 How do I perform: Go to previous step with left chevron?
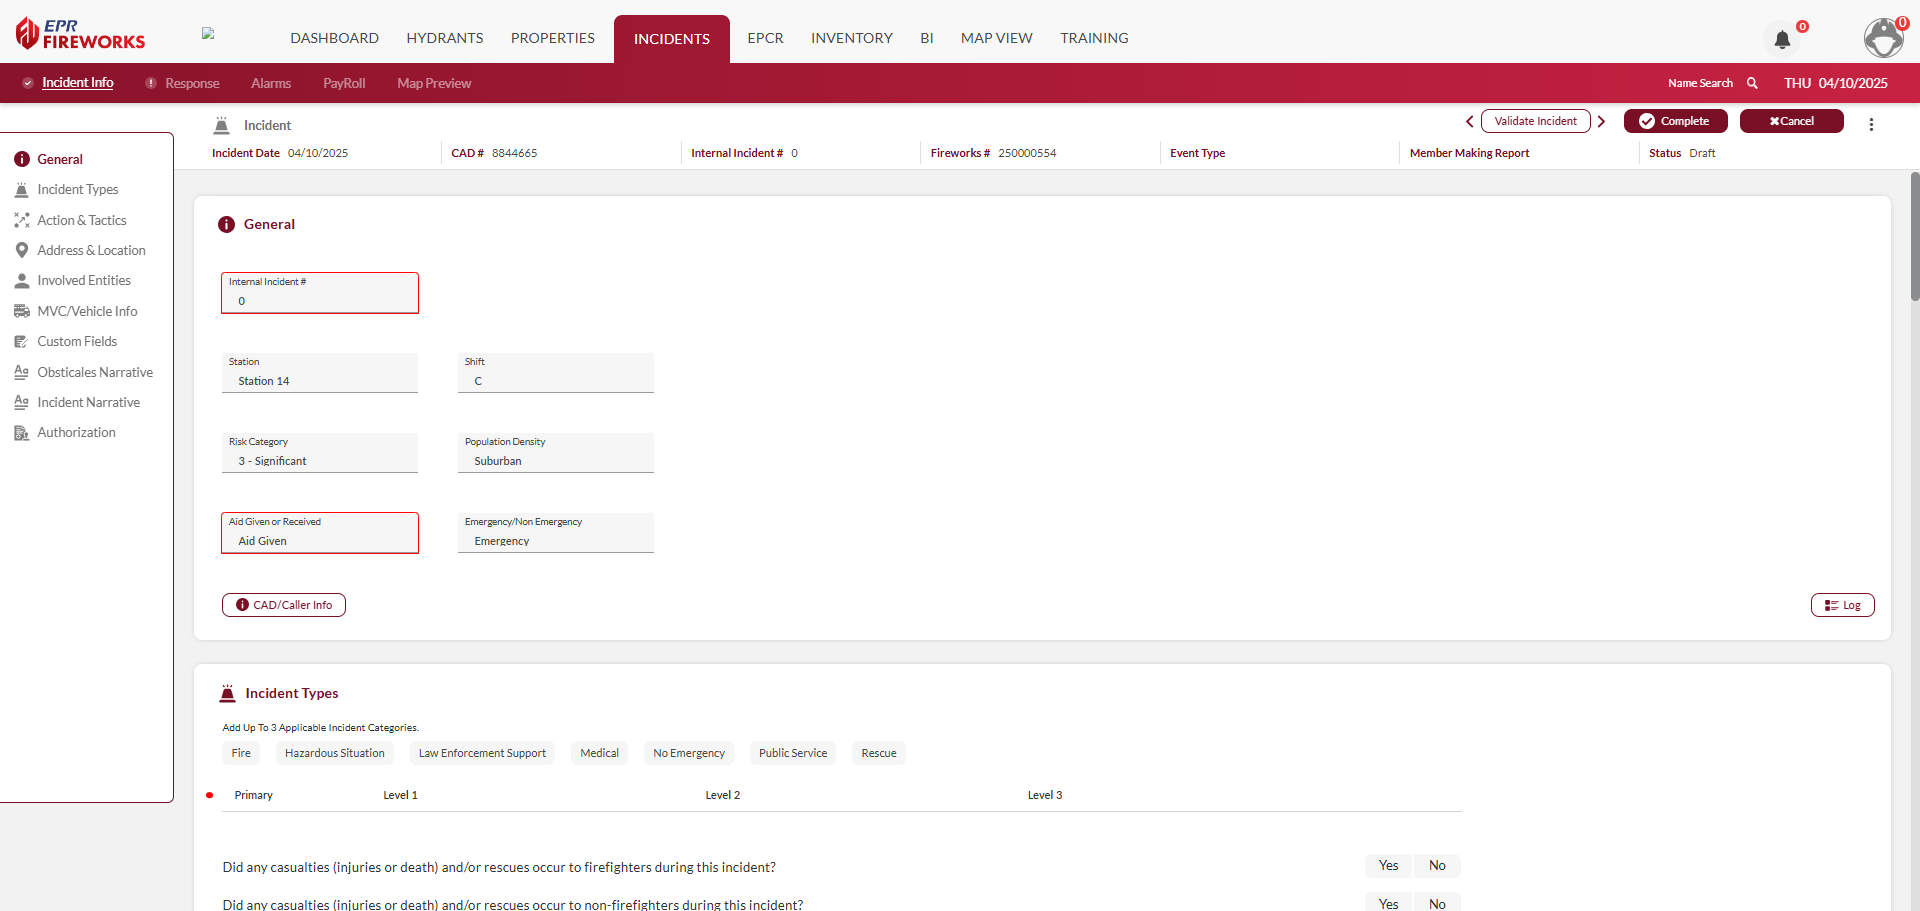(x=1469, y=121)
